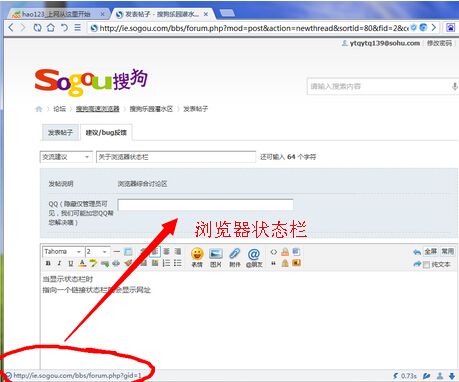Click the ytqytq139@sohu.com account link
The width and height of the screenshot is (459, 382).
(385, 43)
